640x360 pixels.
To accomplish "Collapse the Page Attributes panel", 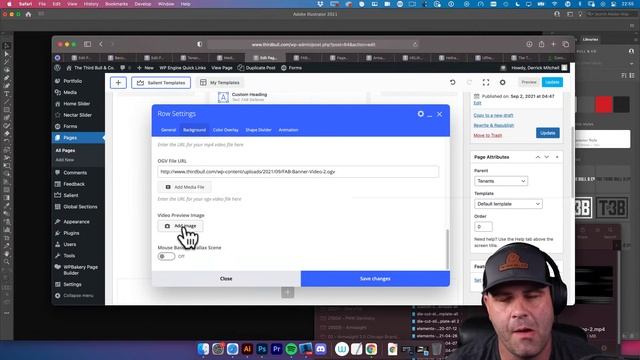I will (x=557, y=157).
